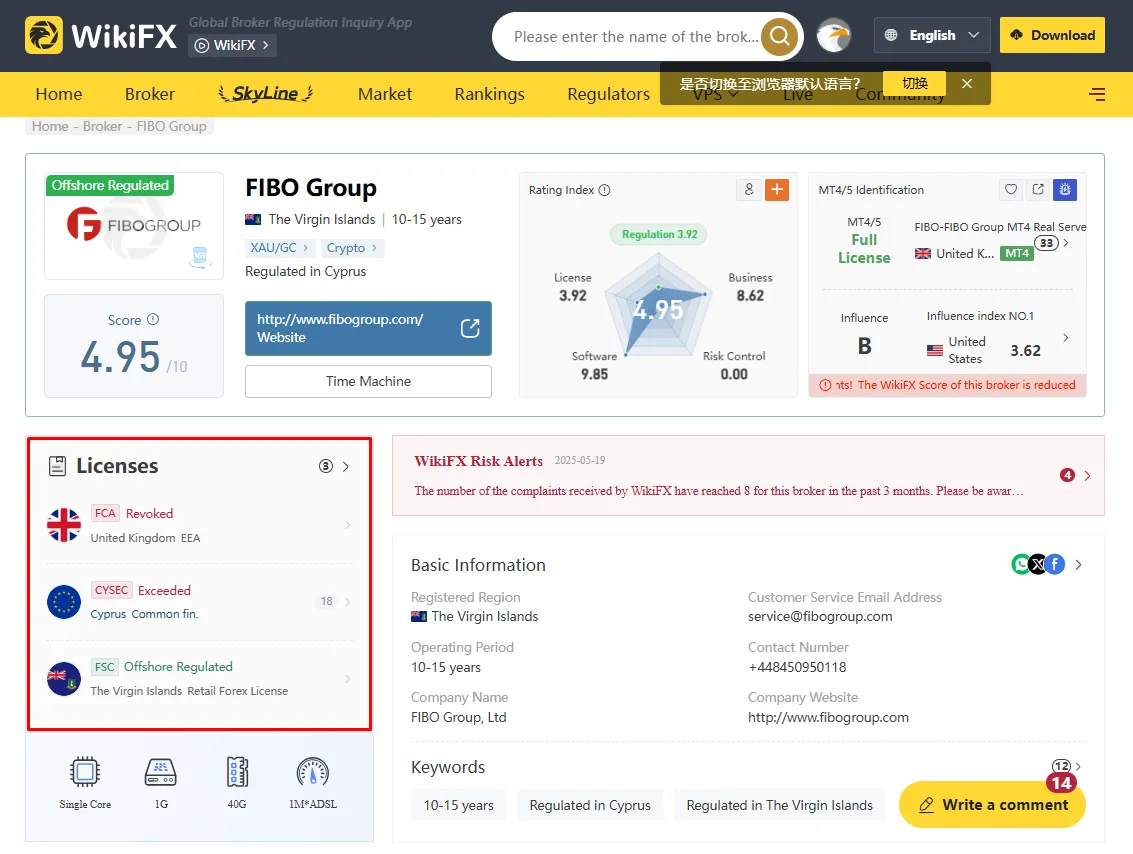Click the WikiFX app link chip

233,45
